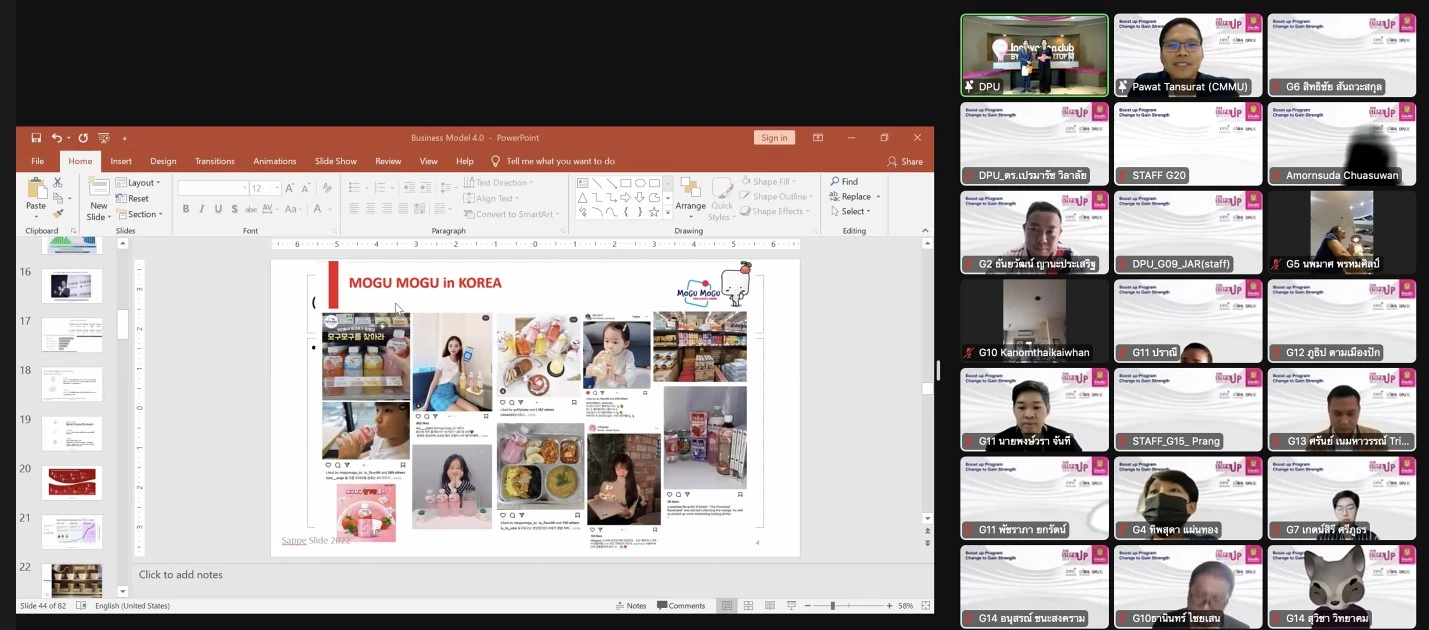Open the Section dropdown

tap(141, 214)
